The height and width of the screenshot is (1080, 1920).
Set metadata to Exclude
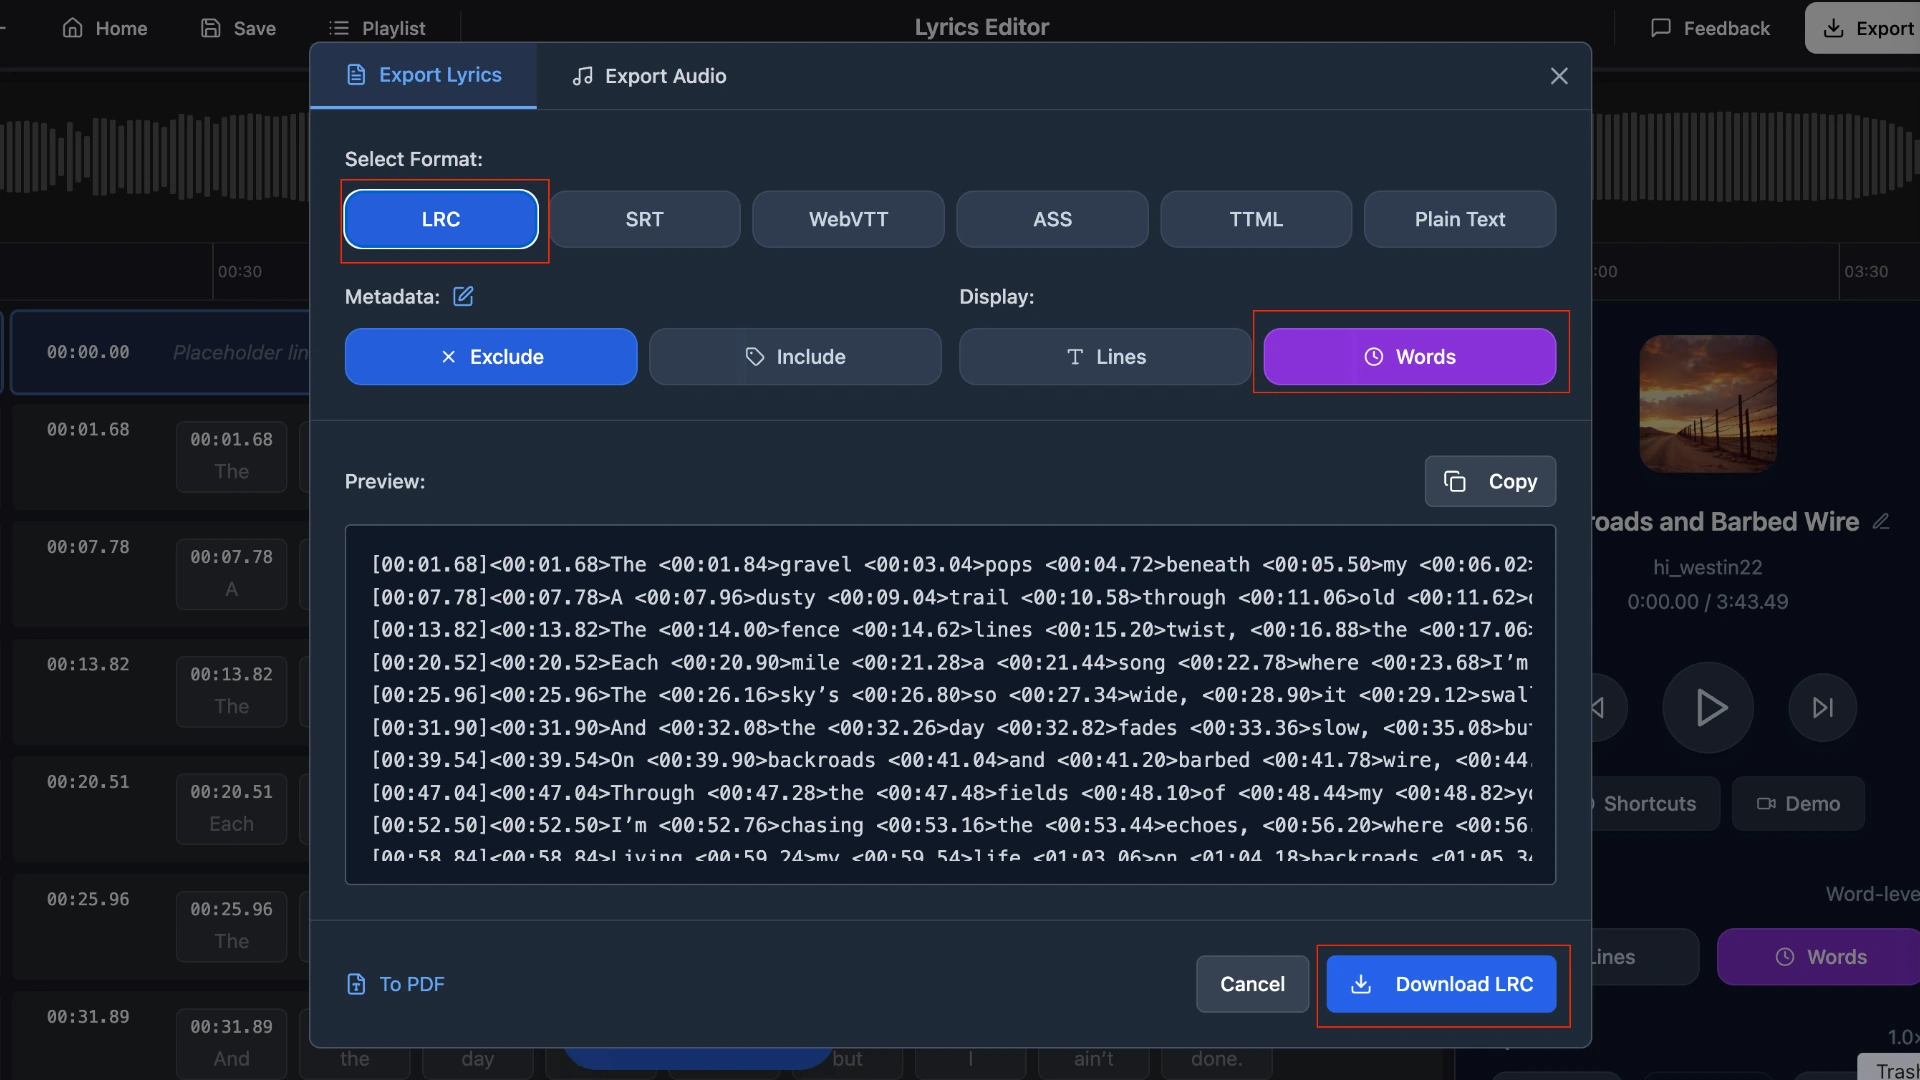pyautogui.click(x=491, y=357)
